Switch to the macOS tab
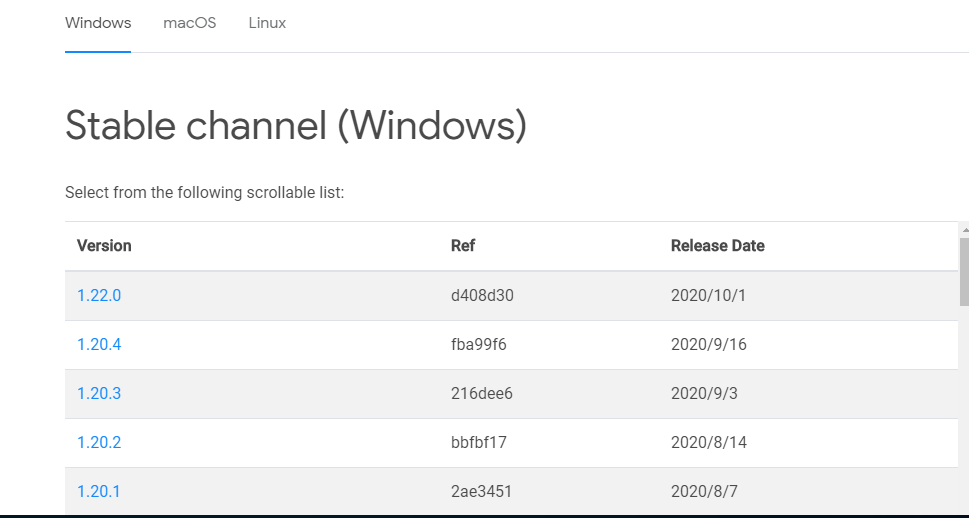Screen dimensions: 969x518 tap(190, 23)
